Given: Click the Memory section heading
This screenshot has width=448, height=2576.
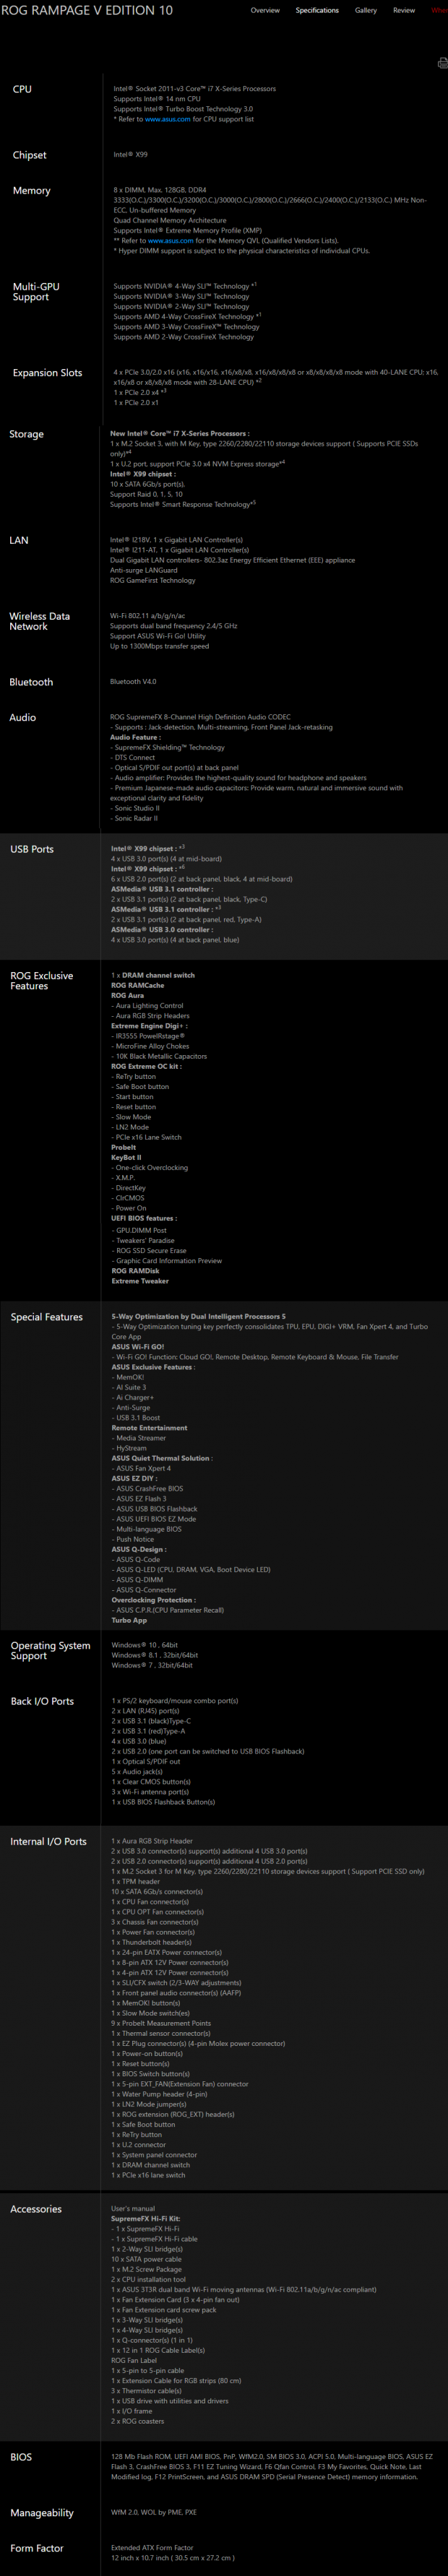Looking at the screenshot, I should pyautogui.click(x=31, y=190).
